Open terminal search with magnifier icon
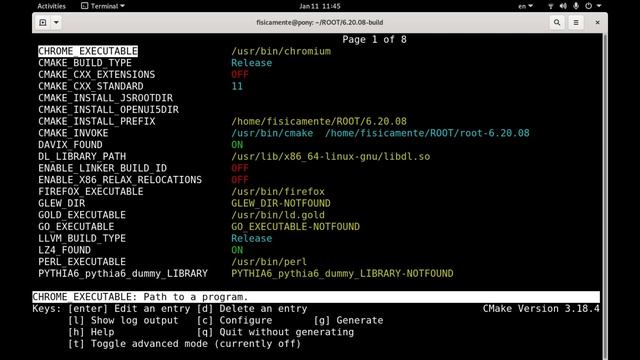The height and width of the screenshot is (360, 640). pyautogui.click(x=557, y=22)
